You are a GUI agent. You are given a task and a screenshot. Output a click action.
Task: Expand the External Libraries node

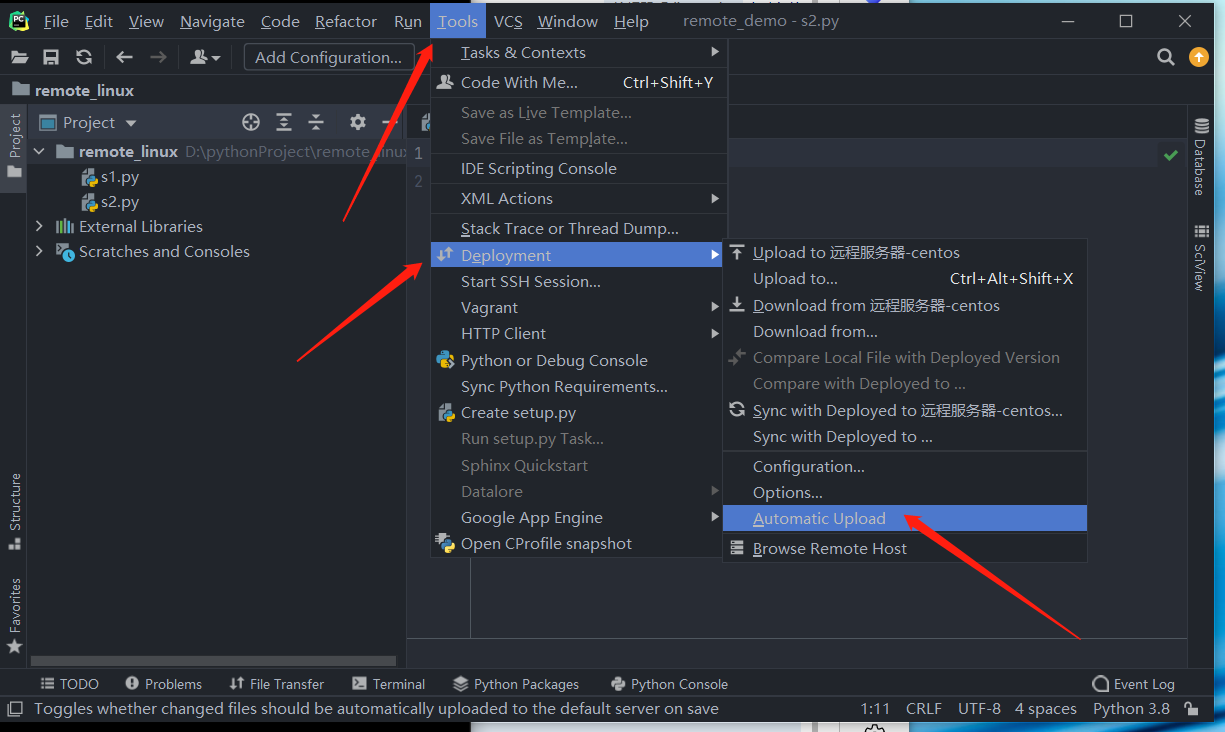pyautogui.click(x=40, y=226)
